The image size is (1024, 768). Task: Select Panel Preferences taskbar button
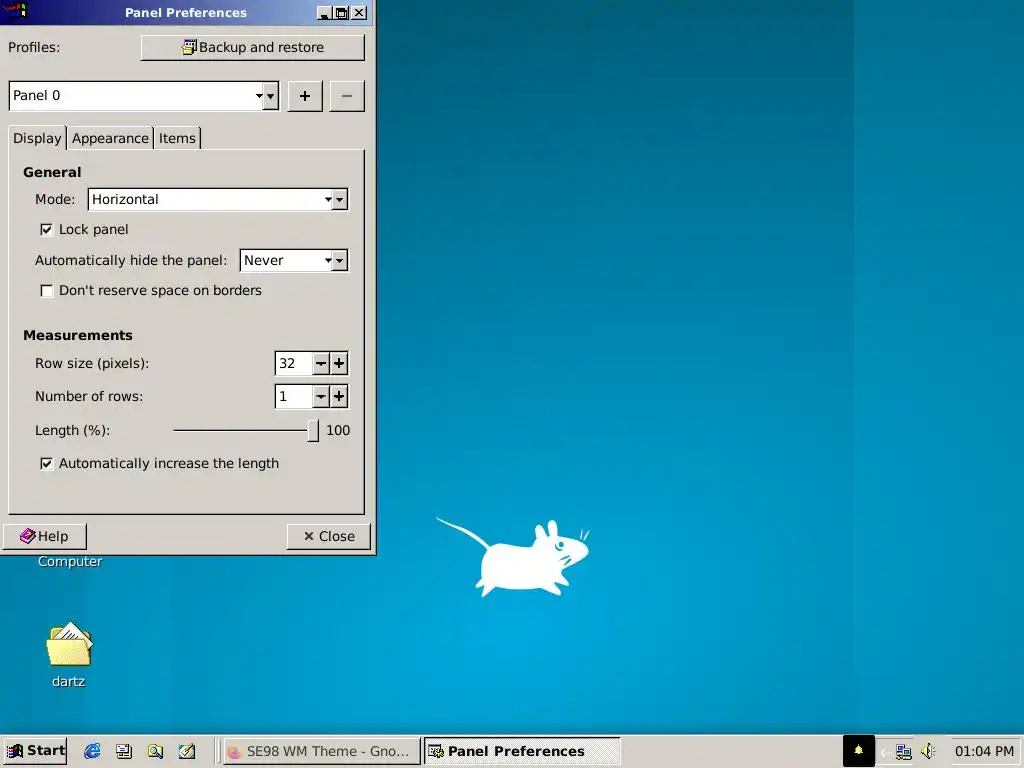tap(522, 751)
